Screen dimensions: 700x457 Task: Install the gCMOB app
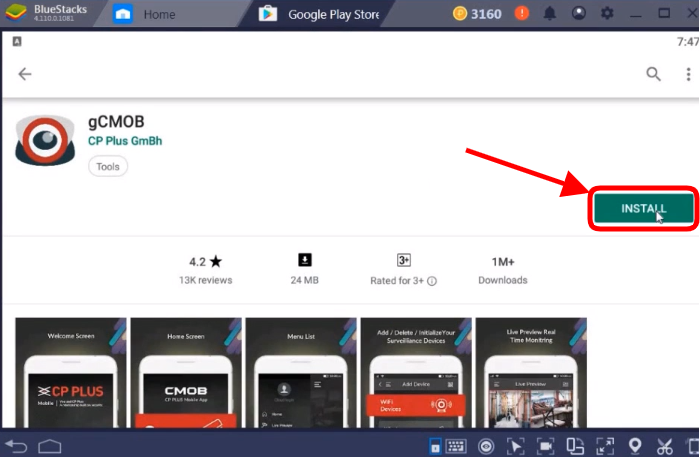pos(643,208)
